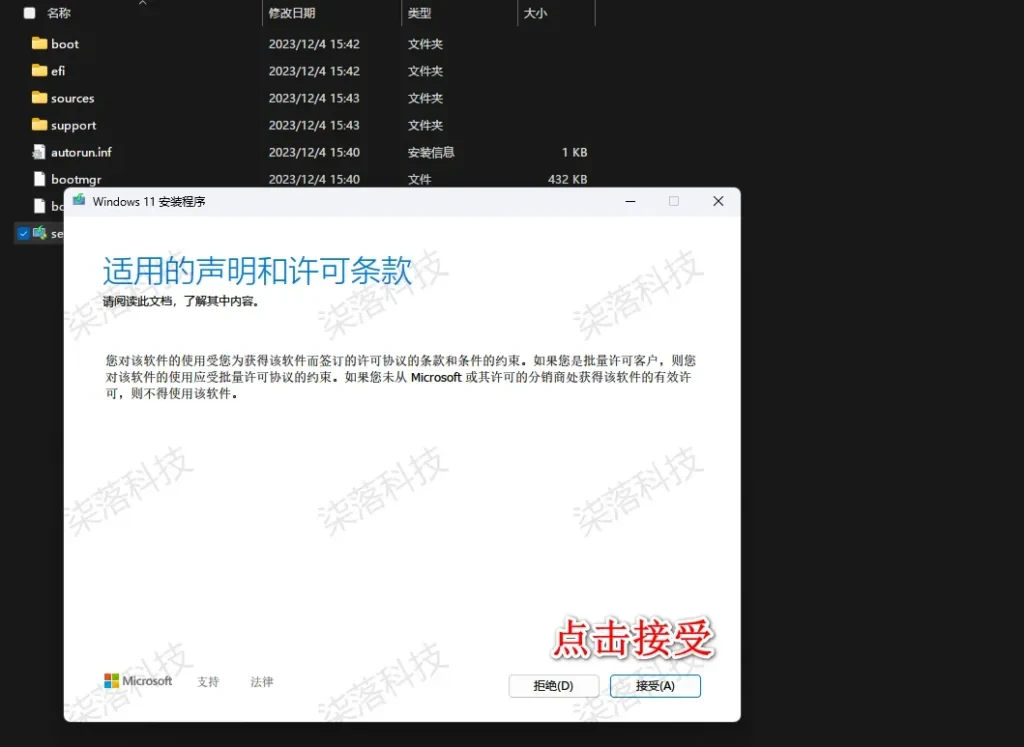Screen dimensions: 1024x747
Task: Click the Decline 拒绝(D) button
Action: point(553,686)
